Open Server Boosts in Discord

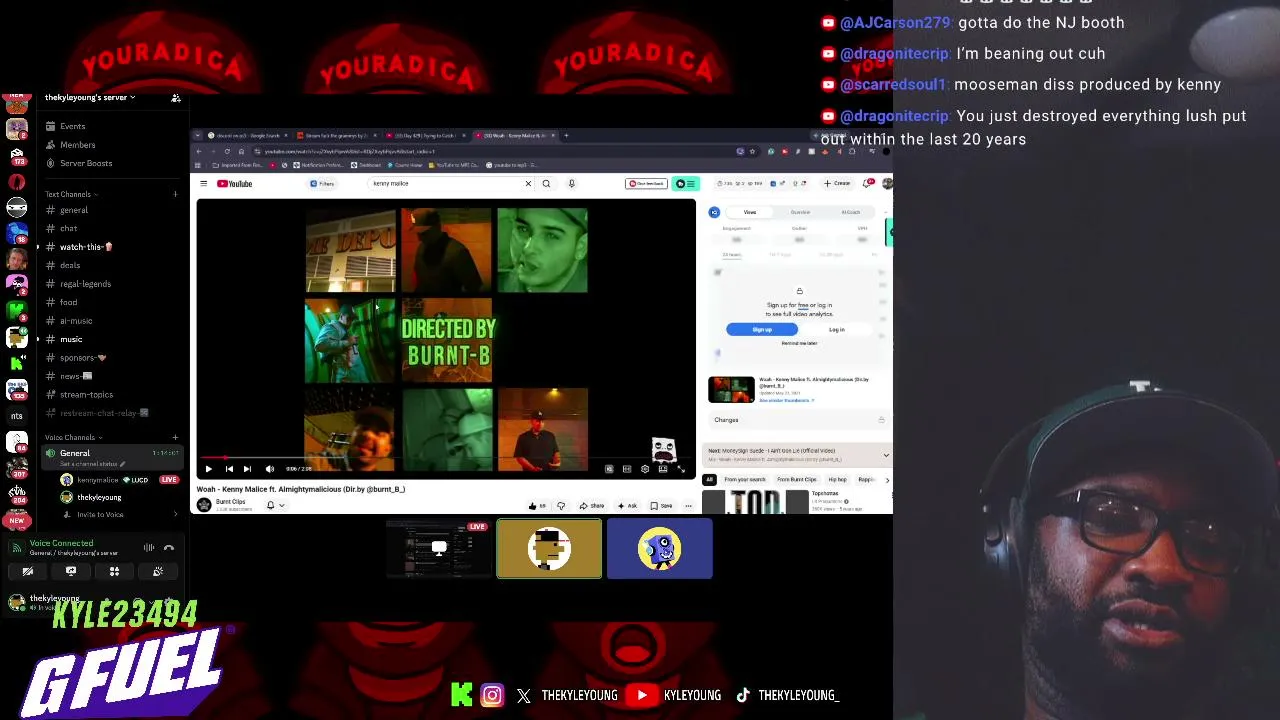coord(85,163)
